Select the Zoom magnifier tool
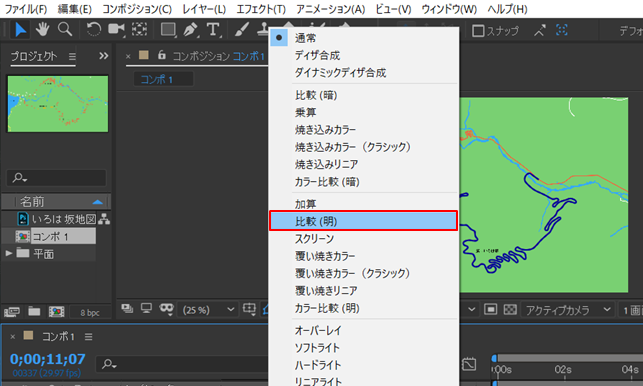643x386 pixels. click(x=64, y=30)
